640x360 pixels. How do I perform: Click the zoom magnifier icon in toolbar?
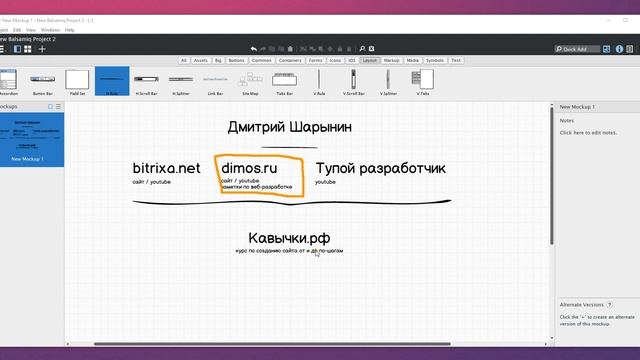pos(362,49)
